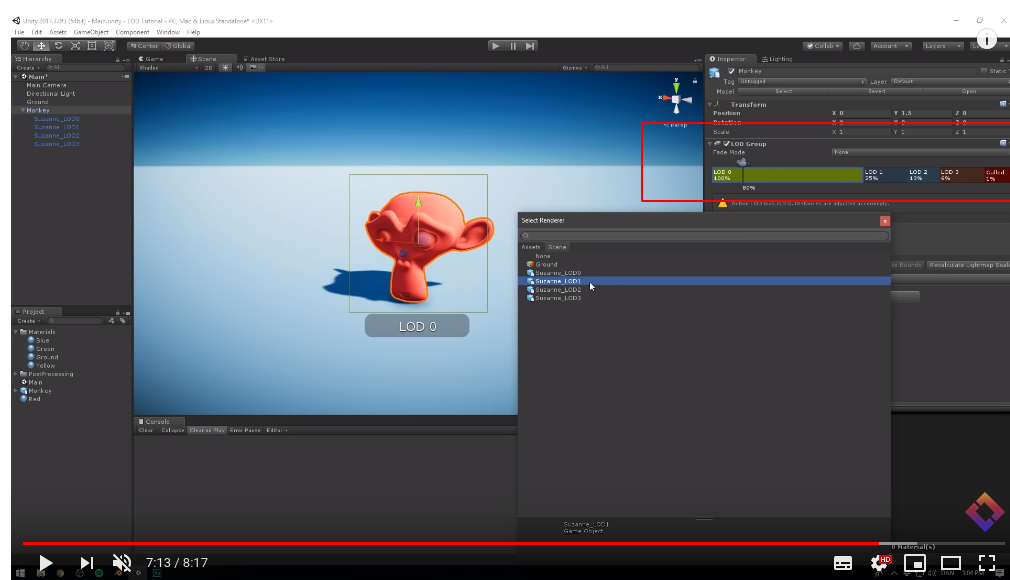The height and width of the screenshot is (580, 1010).
Task: Select the Move tool in the toolbar
Action: pos(42,45)
